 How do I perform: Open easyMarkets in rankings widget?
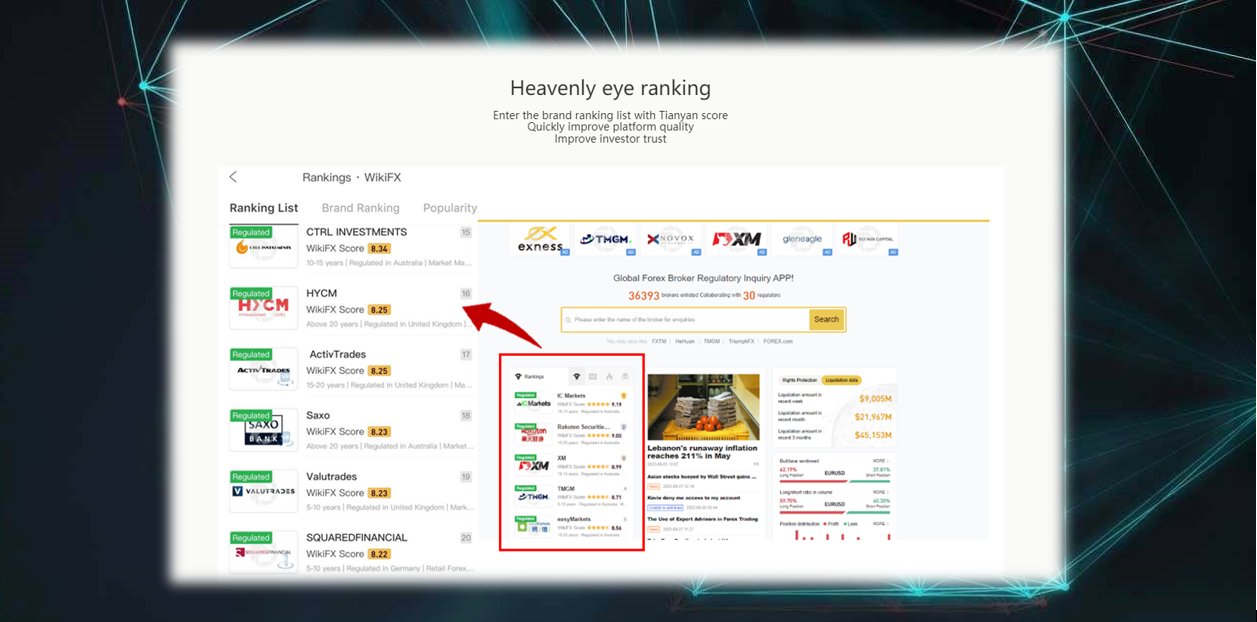point(571,526)
